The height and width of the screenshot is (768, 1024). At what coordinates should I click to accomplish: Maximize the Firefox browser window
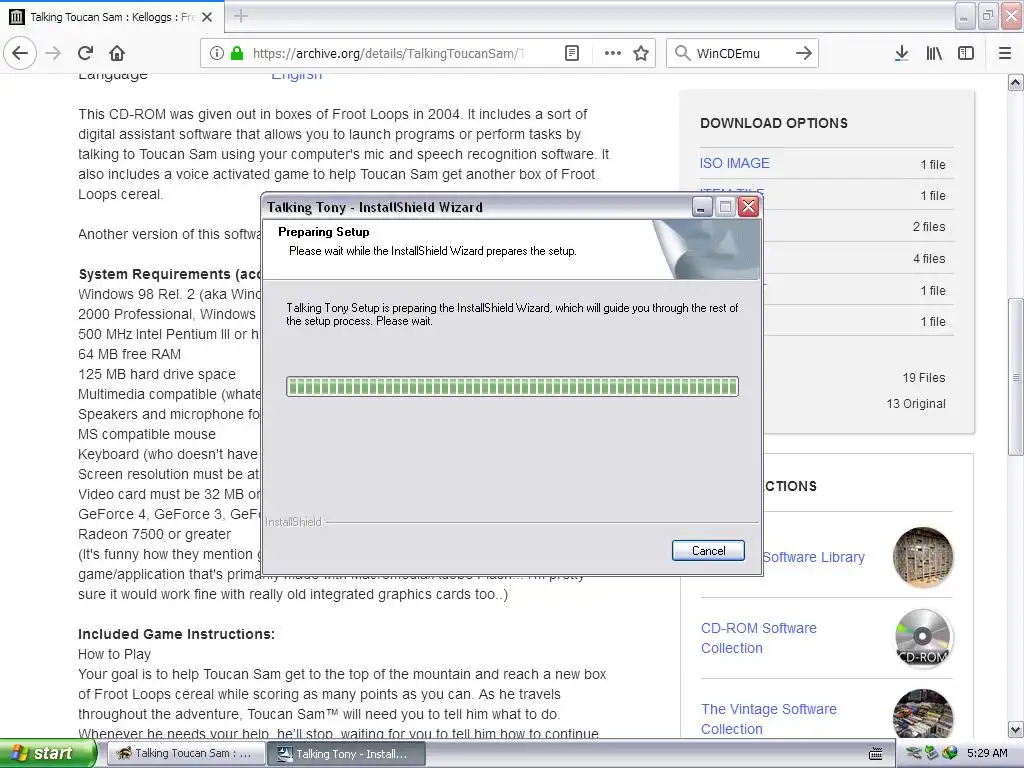(987, 16)
